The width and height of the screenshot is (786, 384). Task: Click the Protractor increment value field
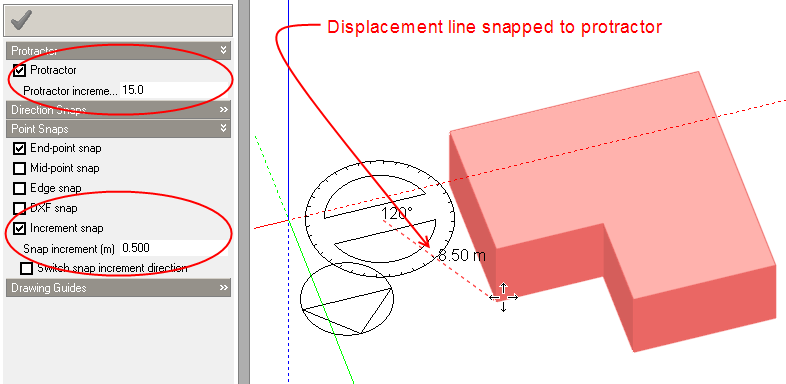(174, 90)
